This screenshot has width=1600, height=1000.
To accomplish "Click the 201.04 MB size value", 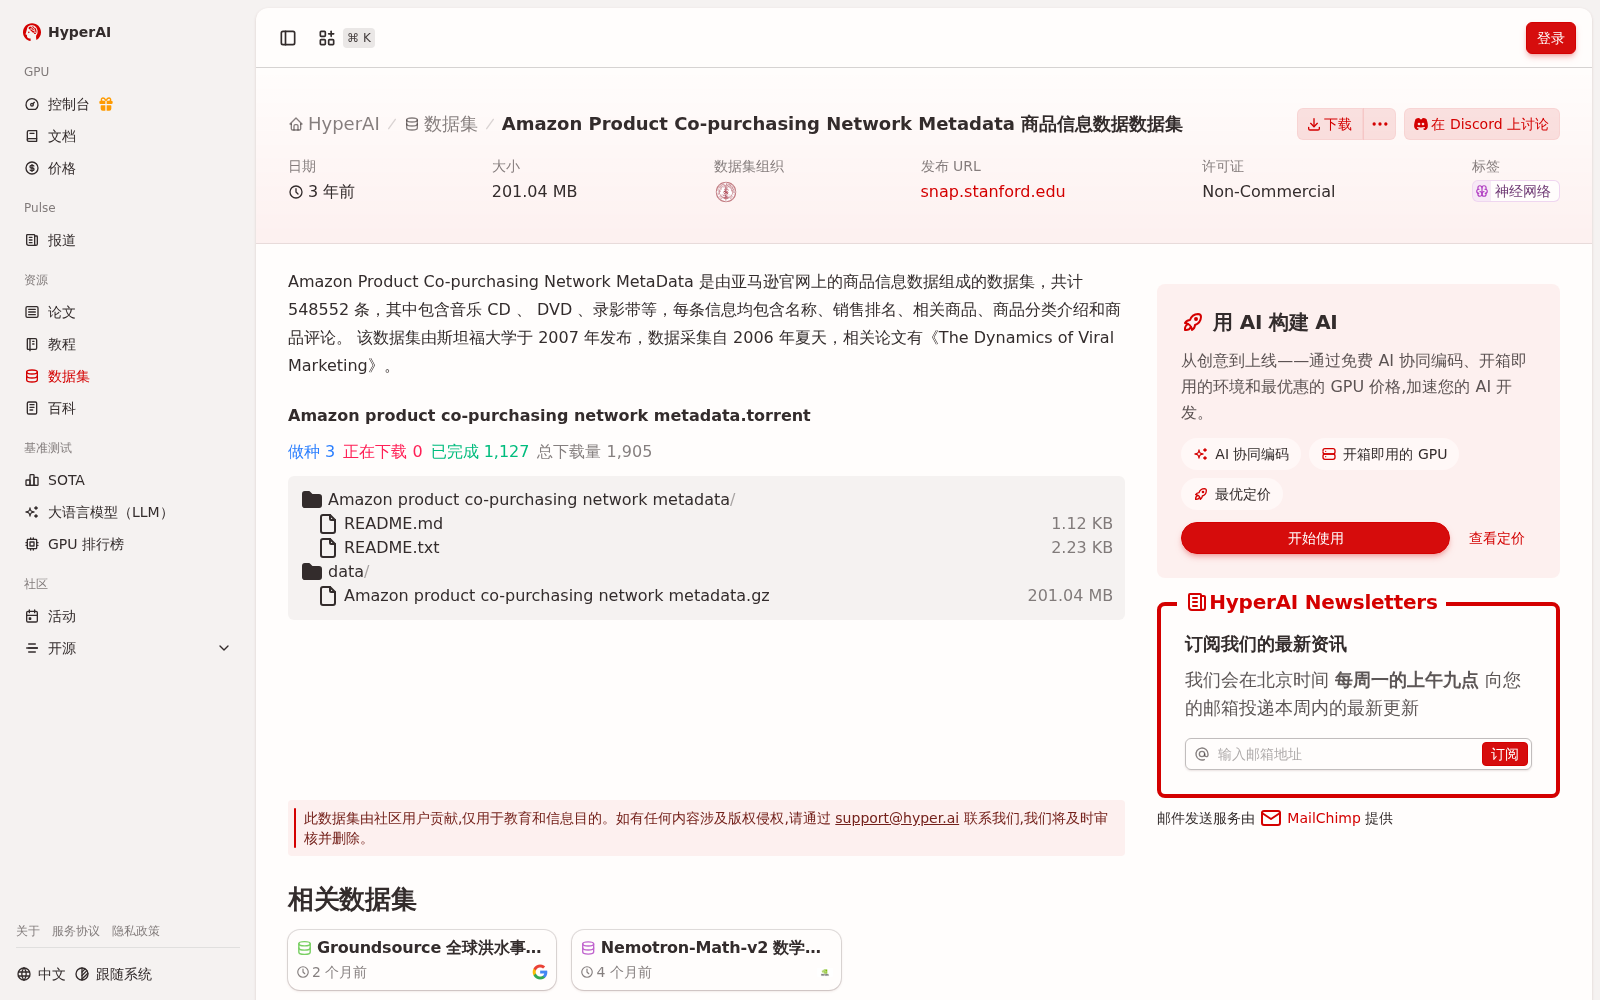I will [534, 192].
